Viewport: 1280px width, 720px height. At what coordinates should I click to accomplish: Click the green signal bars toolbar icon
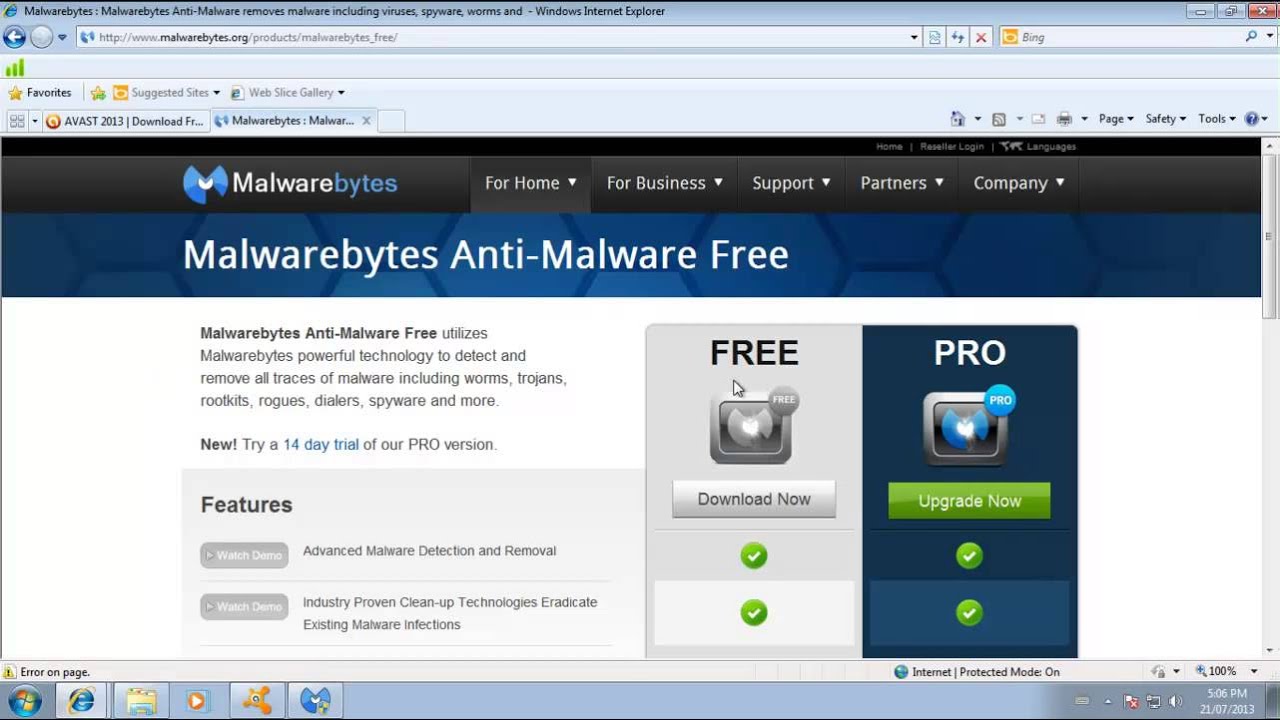(x=15, y=68)
